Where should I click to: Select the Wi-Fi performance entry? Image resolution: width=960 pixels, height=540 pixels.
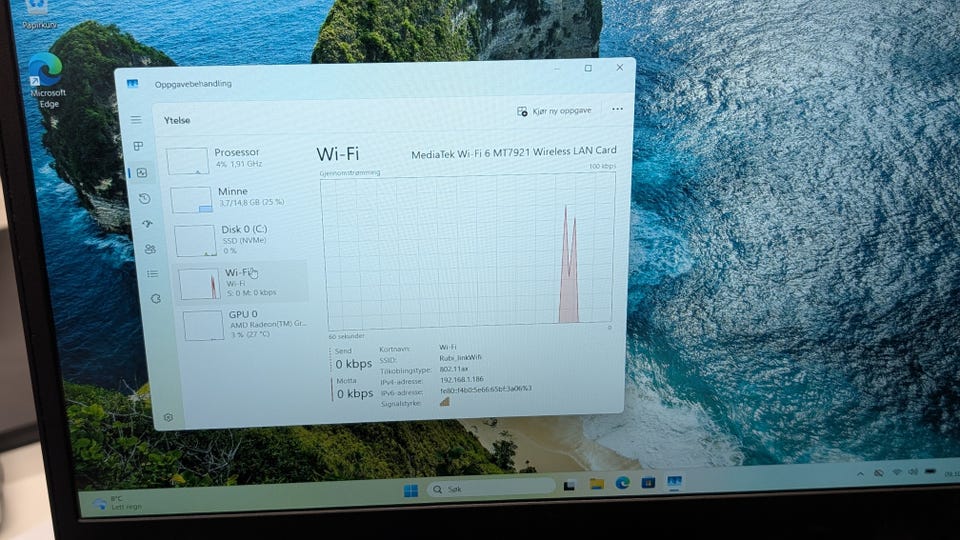(242, 282)
